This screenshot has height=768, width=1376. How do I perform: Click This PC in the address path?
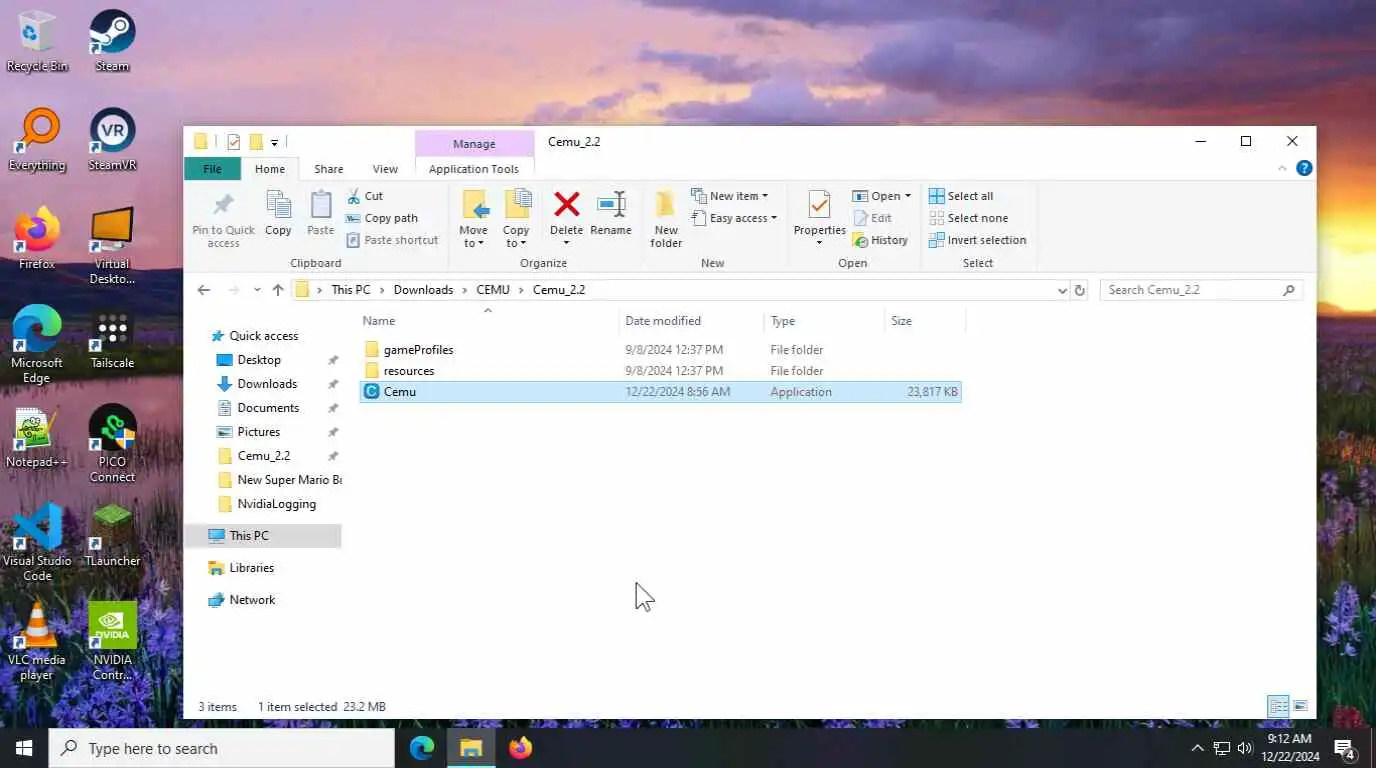(351, 290)
